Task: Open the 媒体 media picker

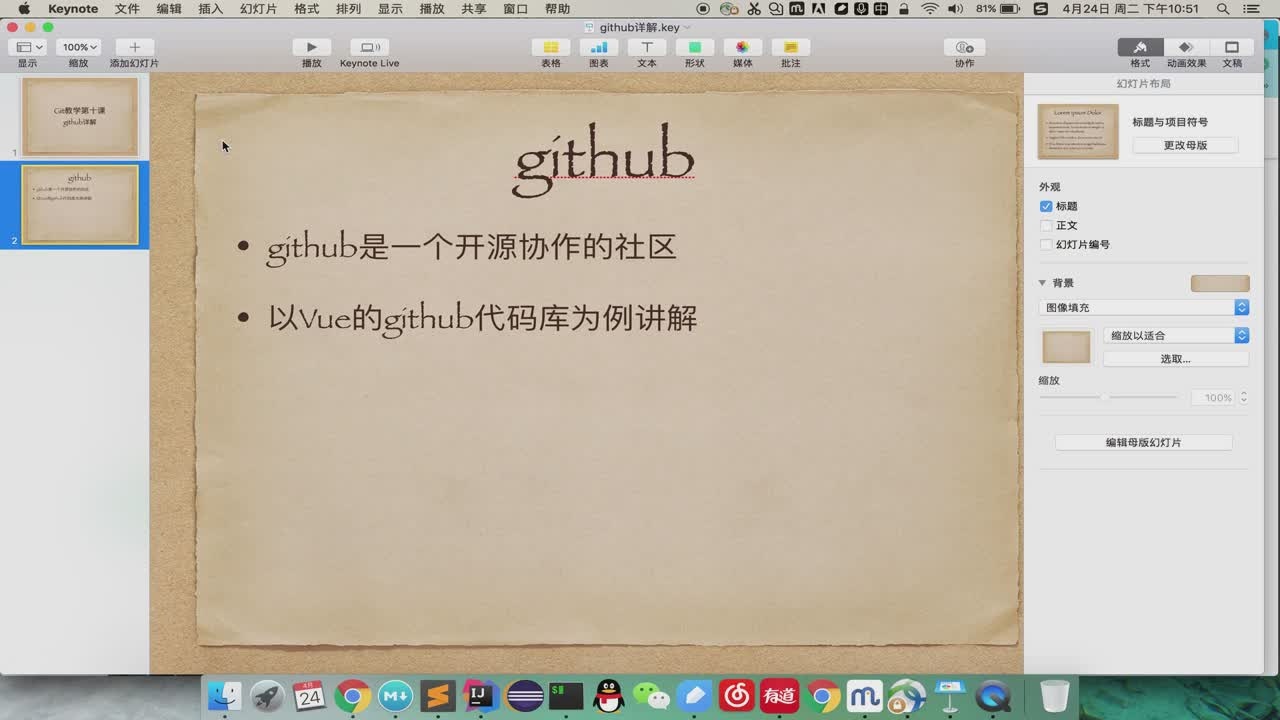Action: click(743, 47)
